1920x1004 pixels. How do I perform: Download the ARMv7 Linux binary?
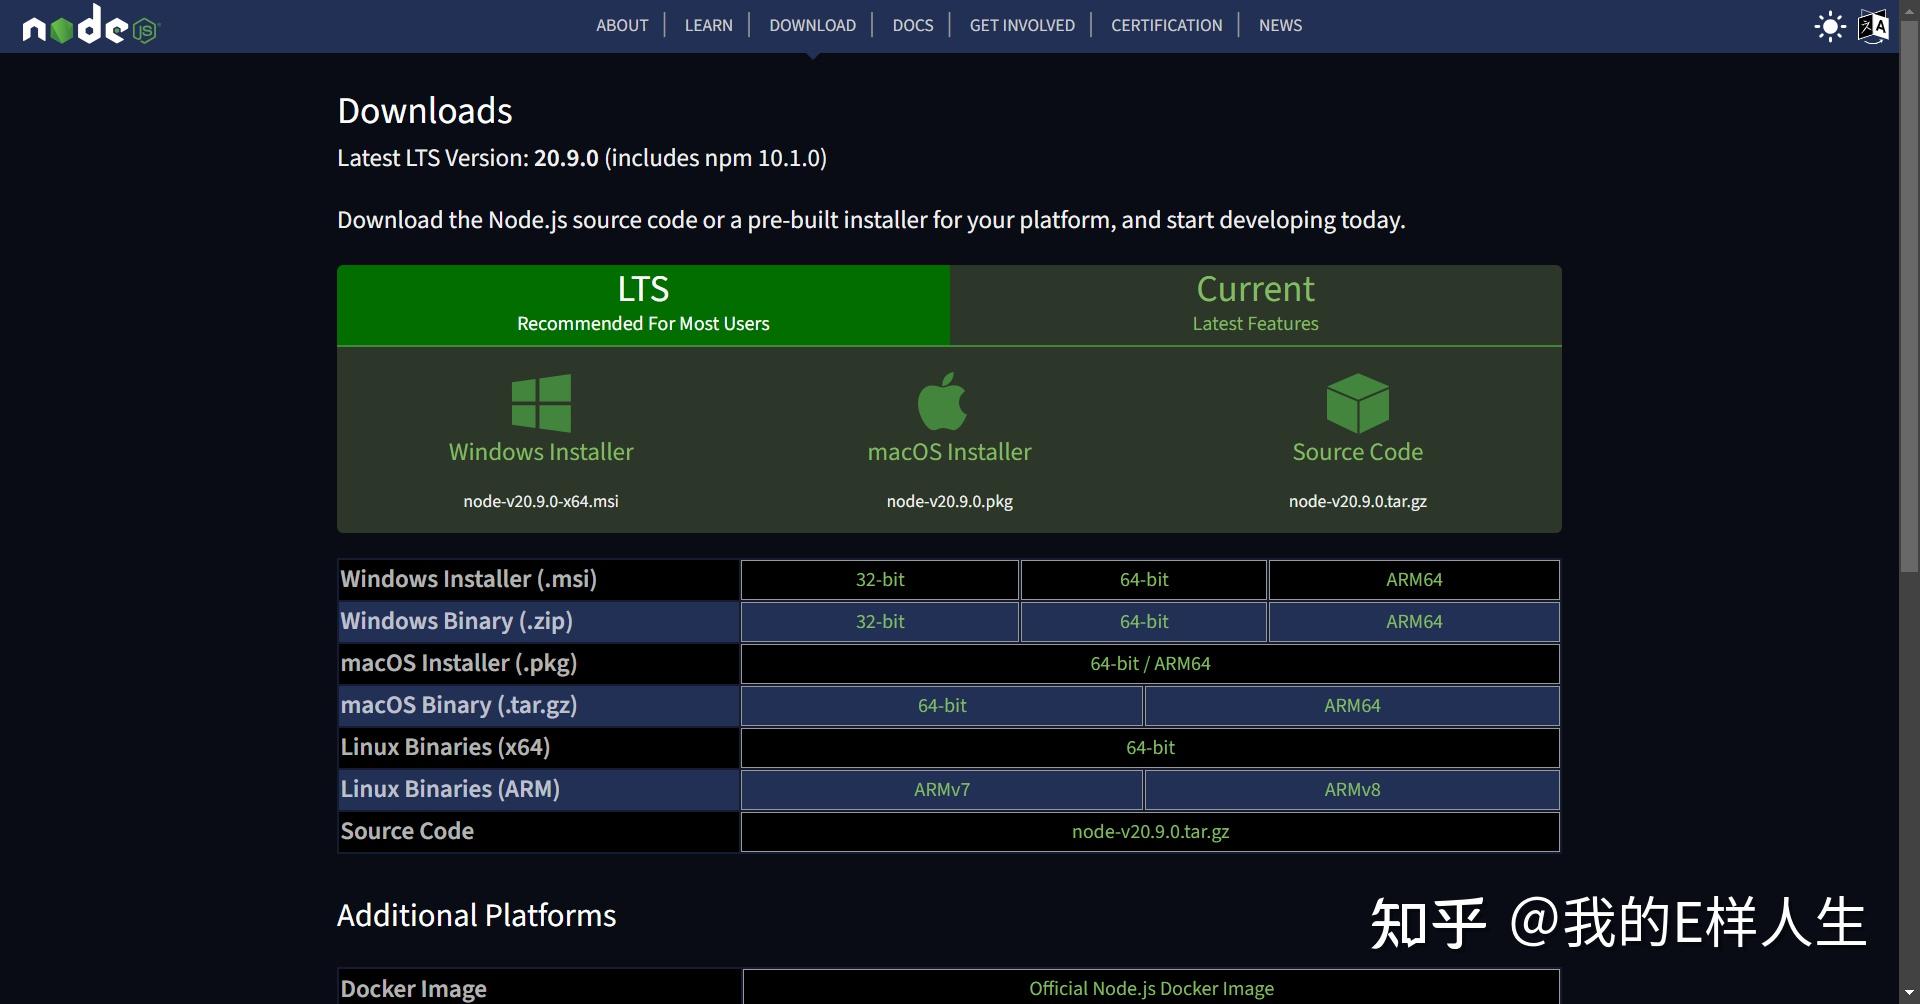(941, 789)
